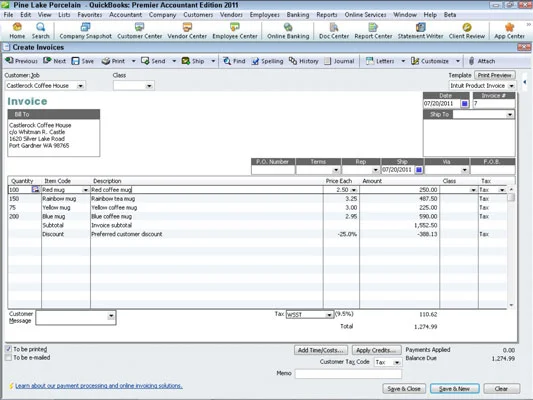Image resolution: width=533 pixels, height=400 pixels.
Task: Click Save & Close
Action: (404, 389)
